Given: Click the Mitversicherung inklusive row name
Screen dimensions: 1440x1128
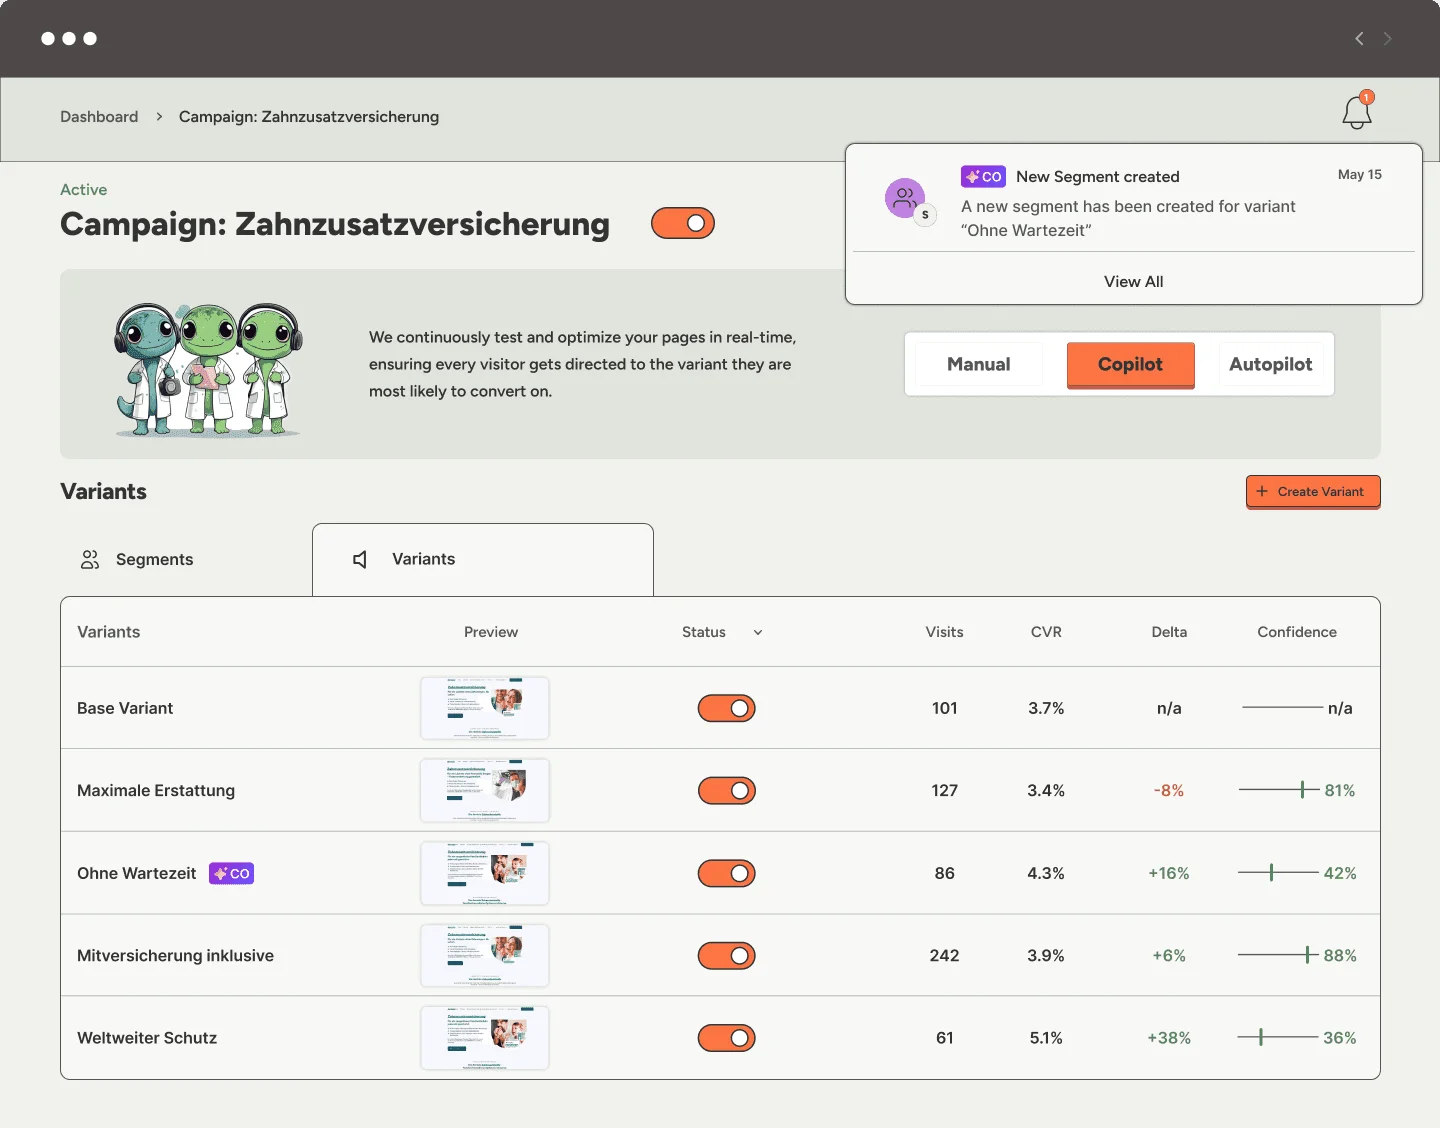Looking at the screenshot, I should pos(175,955).
